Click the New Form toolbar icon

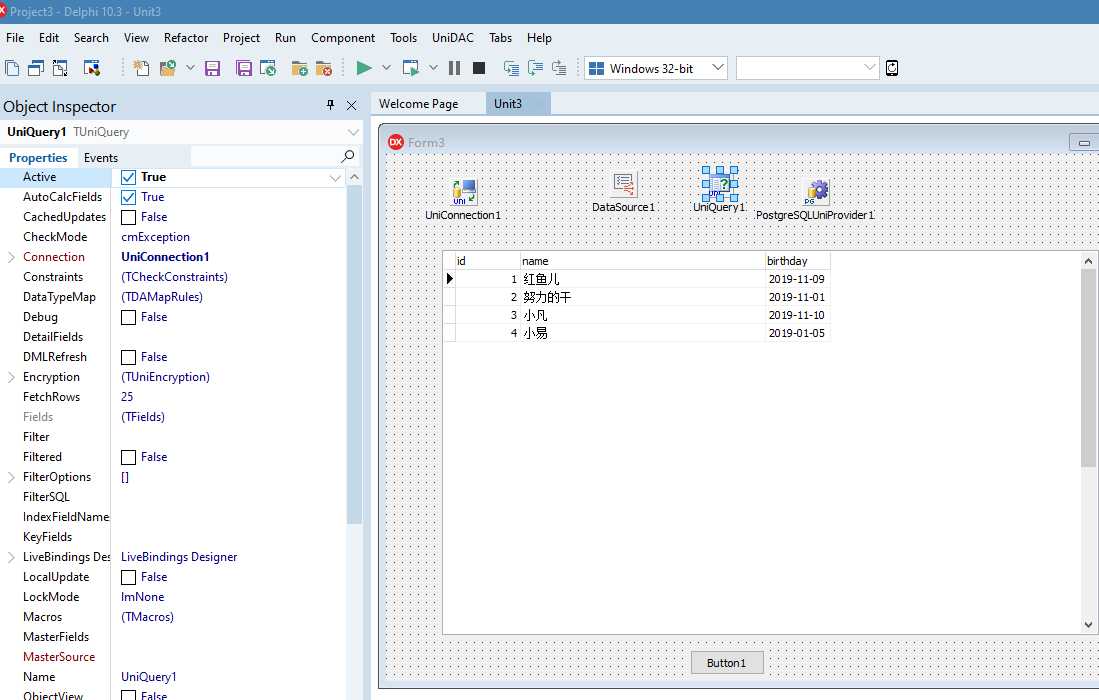pyautogui.click(x=92, y=68)
